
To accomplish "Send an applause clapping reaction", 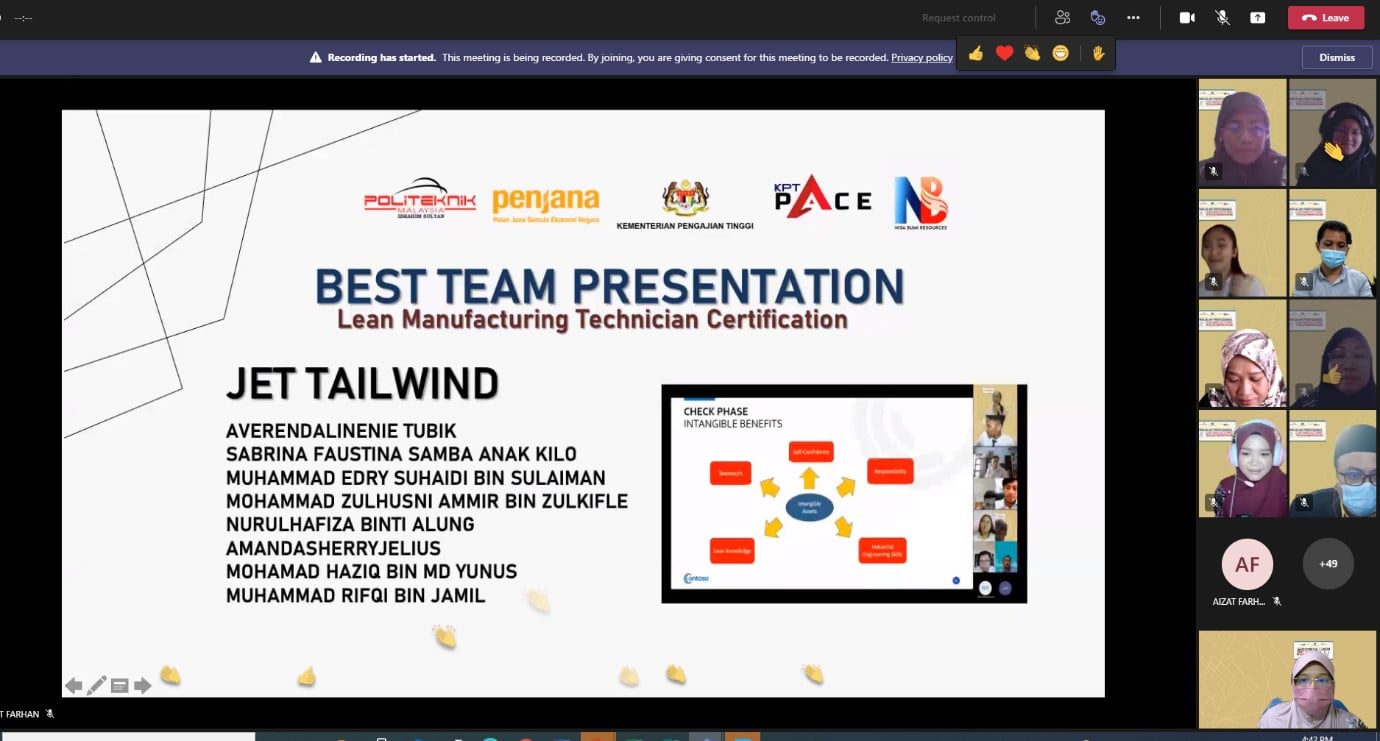I will (x=1032, y=53).
